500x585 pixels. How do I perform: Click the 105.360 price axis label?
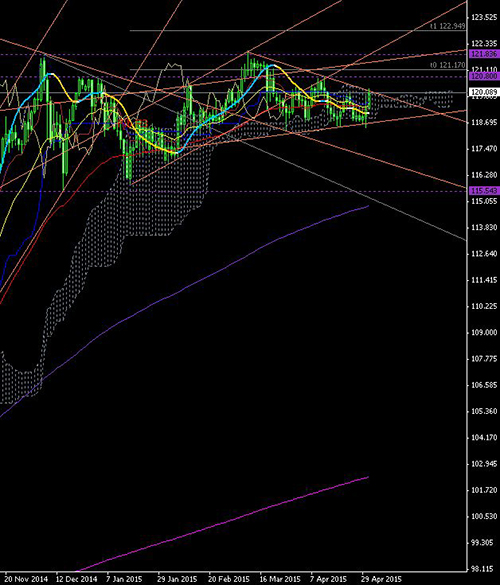[484, 412]
